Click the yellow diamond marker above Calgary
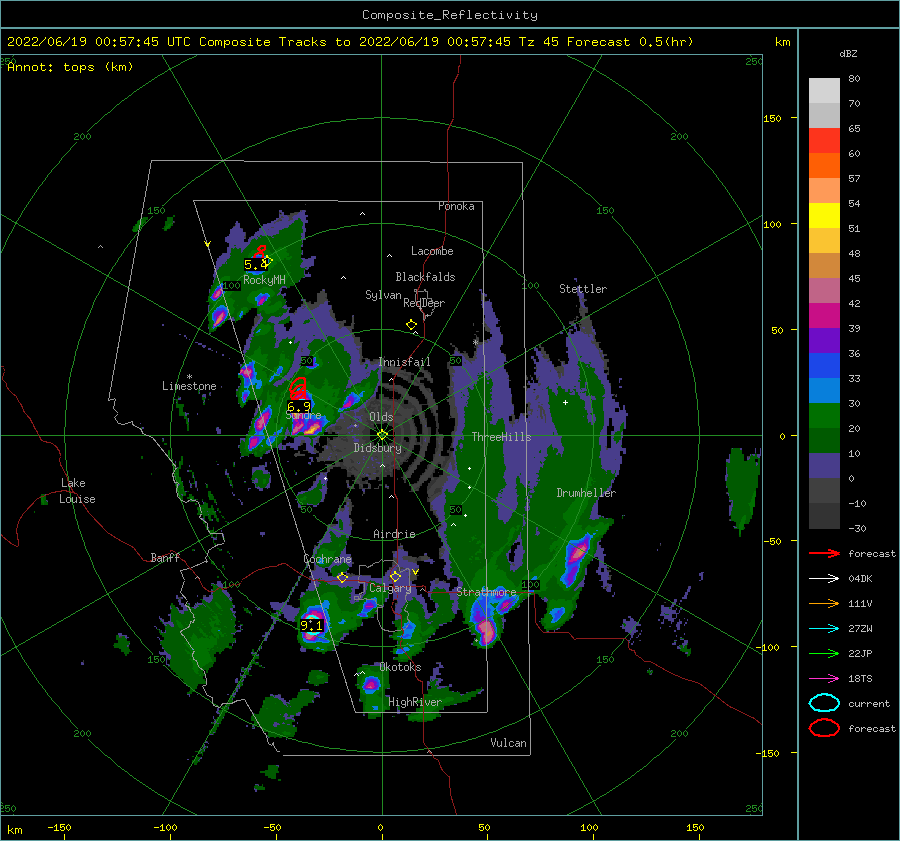 pyautogui.click(x=395, y=576)
